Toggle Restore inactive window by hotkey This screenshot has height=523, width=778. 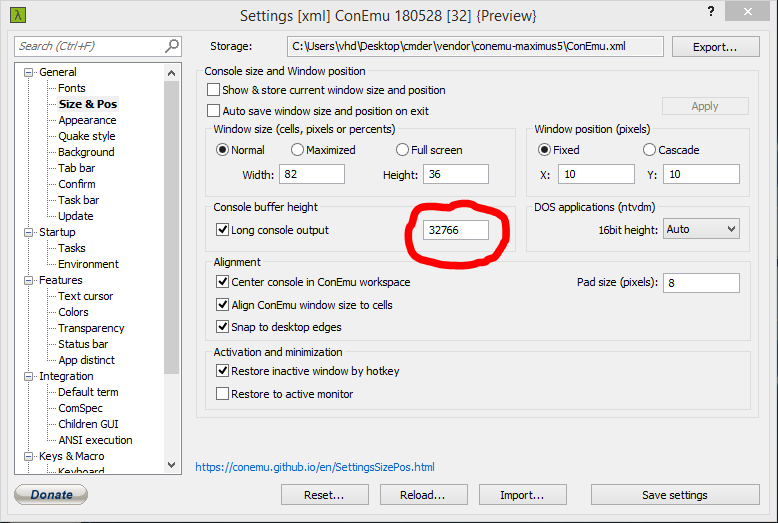point(222,371)
